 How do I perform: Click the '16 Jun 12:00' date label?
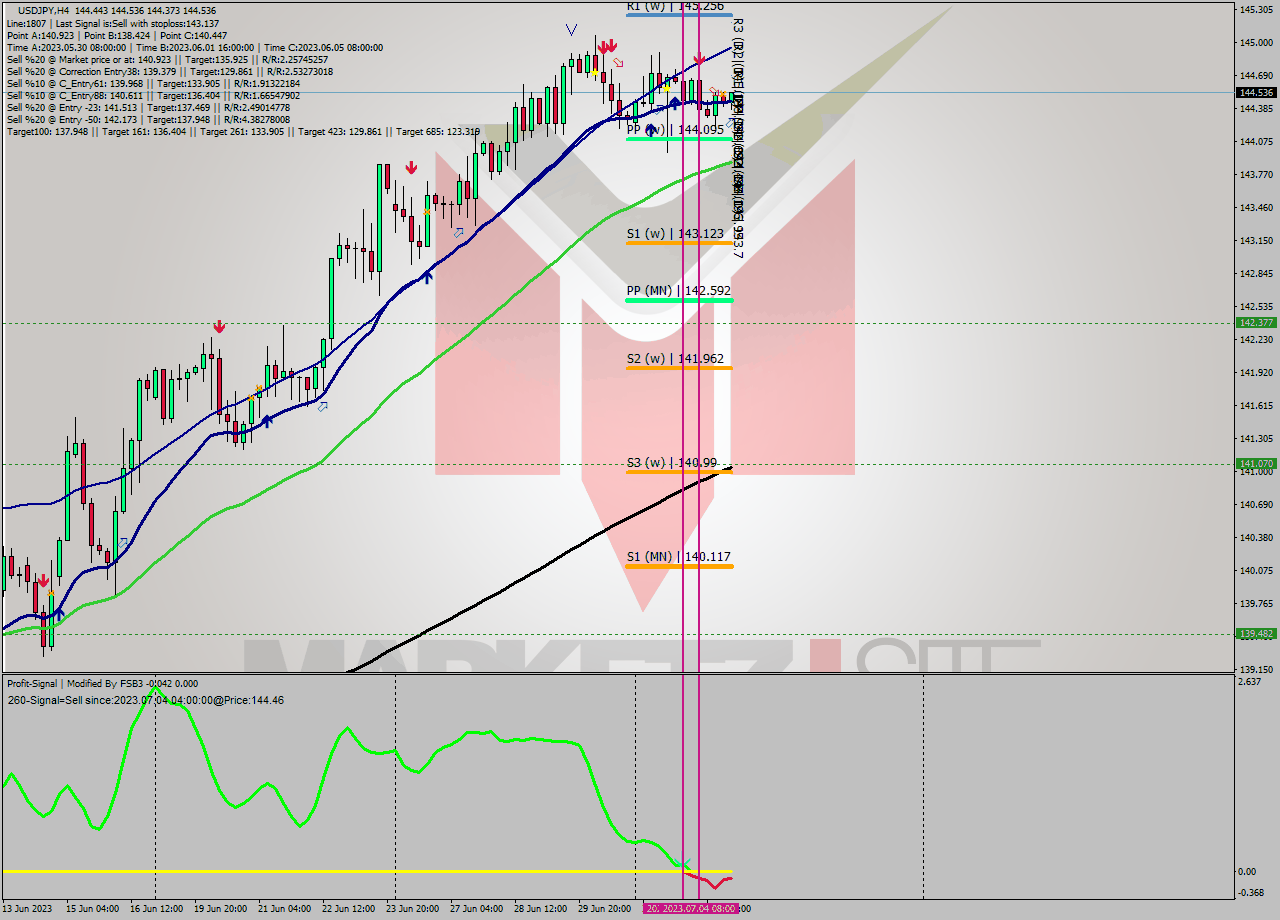[x=156, y=909]
